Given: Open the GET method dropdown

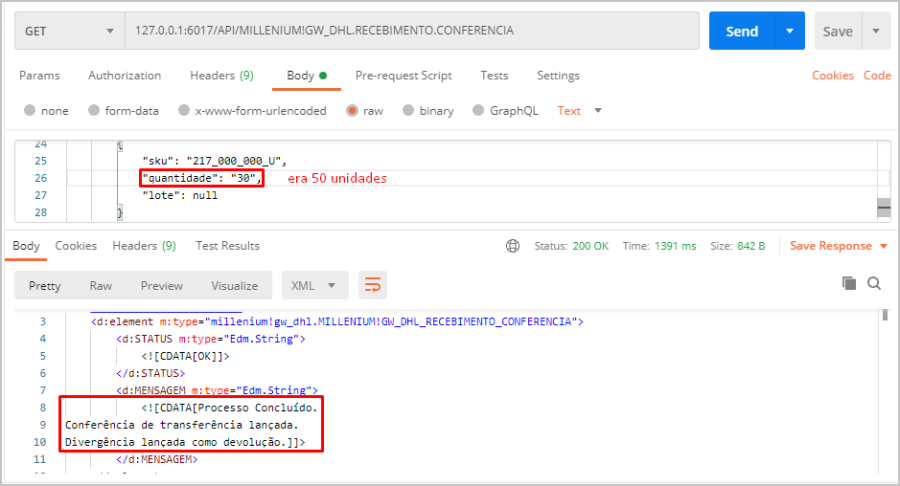Looking at the screenshot, I should tap(69, 31).
